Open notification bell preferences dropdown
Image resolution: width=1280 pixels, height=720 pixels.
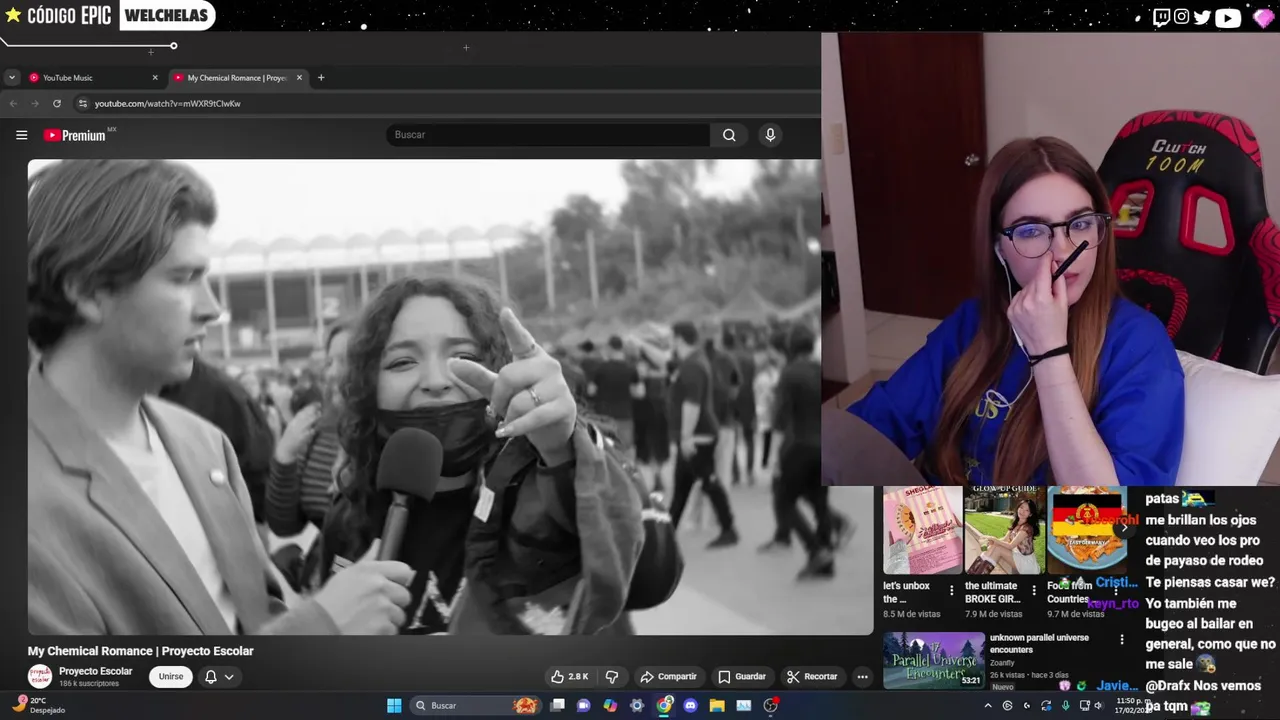pos(219,677)
